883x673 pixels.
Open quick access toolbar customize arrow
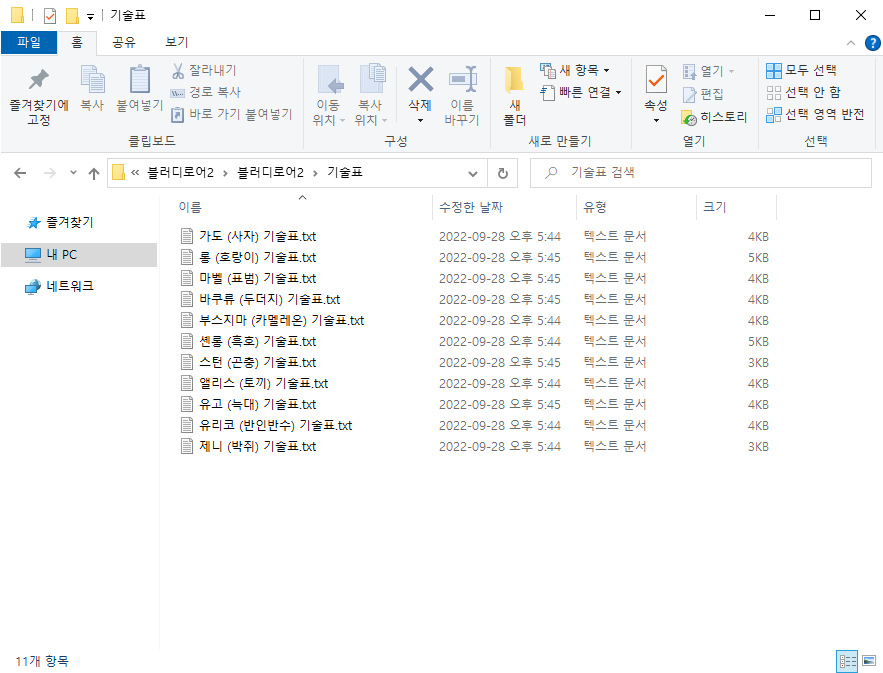[90, 16]
